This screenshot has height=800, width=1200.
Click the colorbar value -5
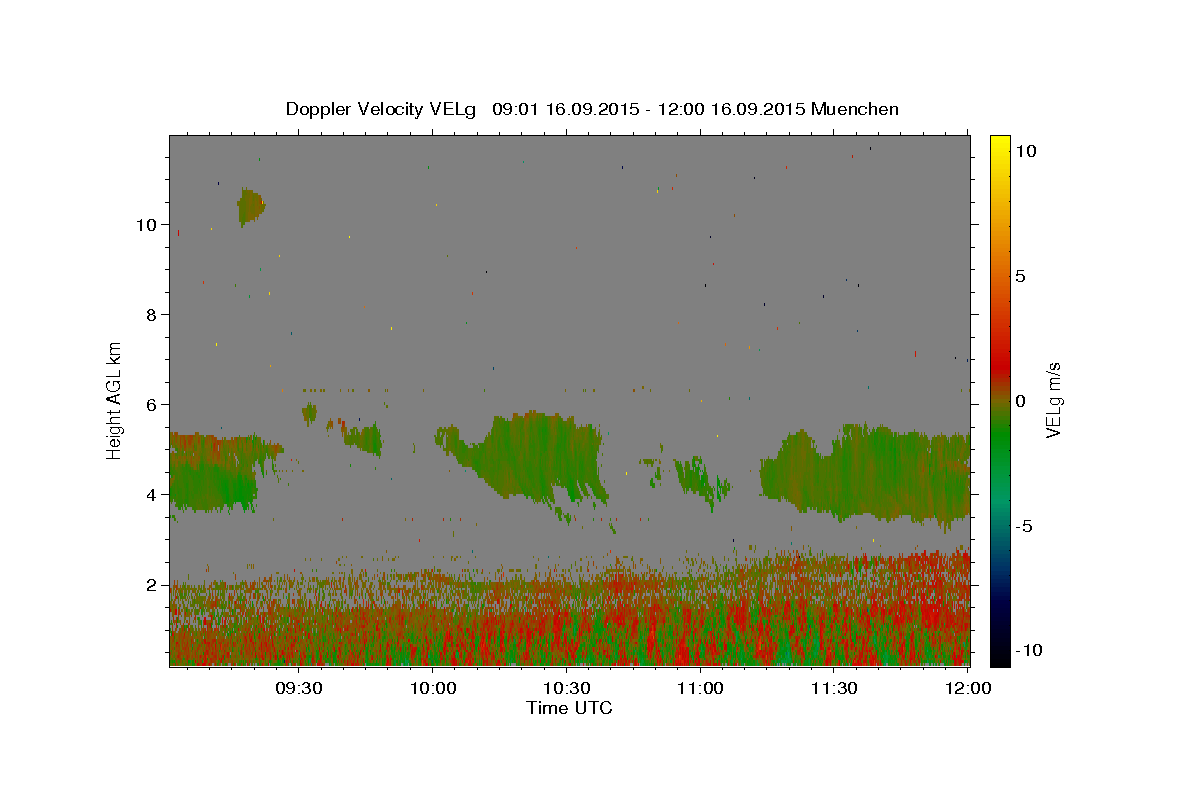click(x=1024, y=526)
